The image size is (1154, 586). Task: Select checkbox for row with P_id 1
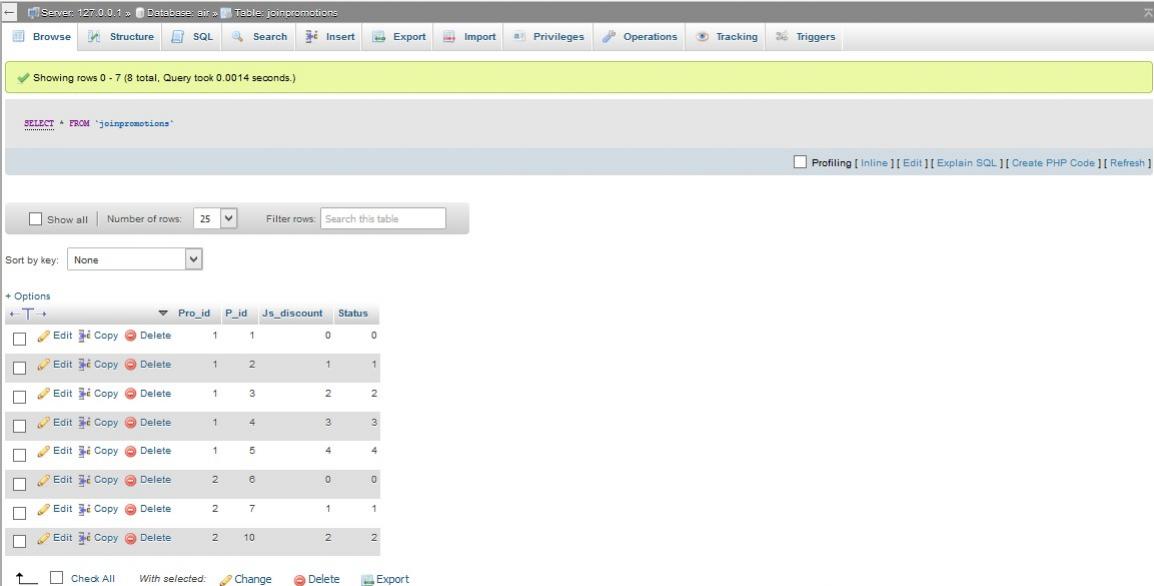tap(20, 339)
